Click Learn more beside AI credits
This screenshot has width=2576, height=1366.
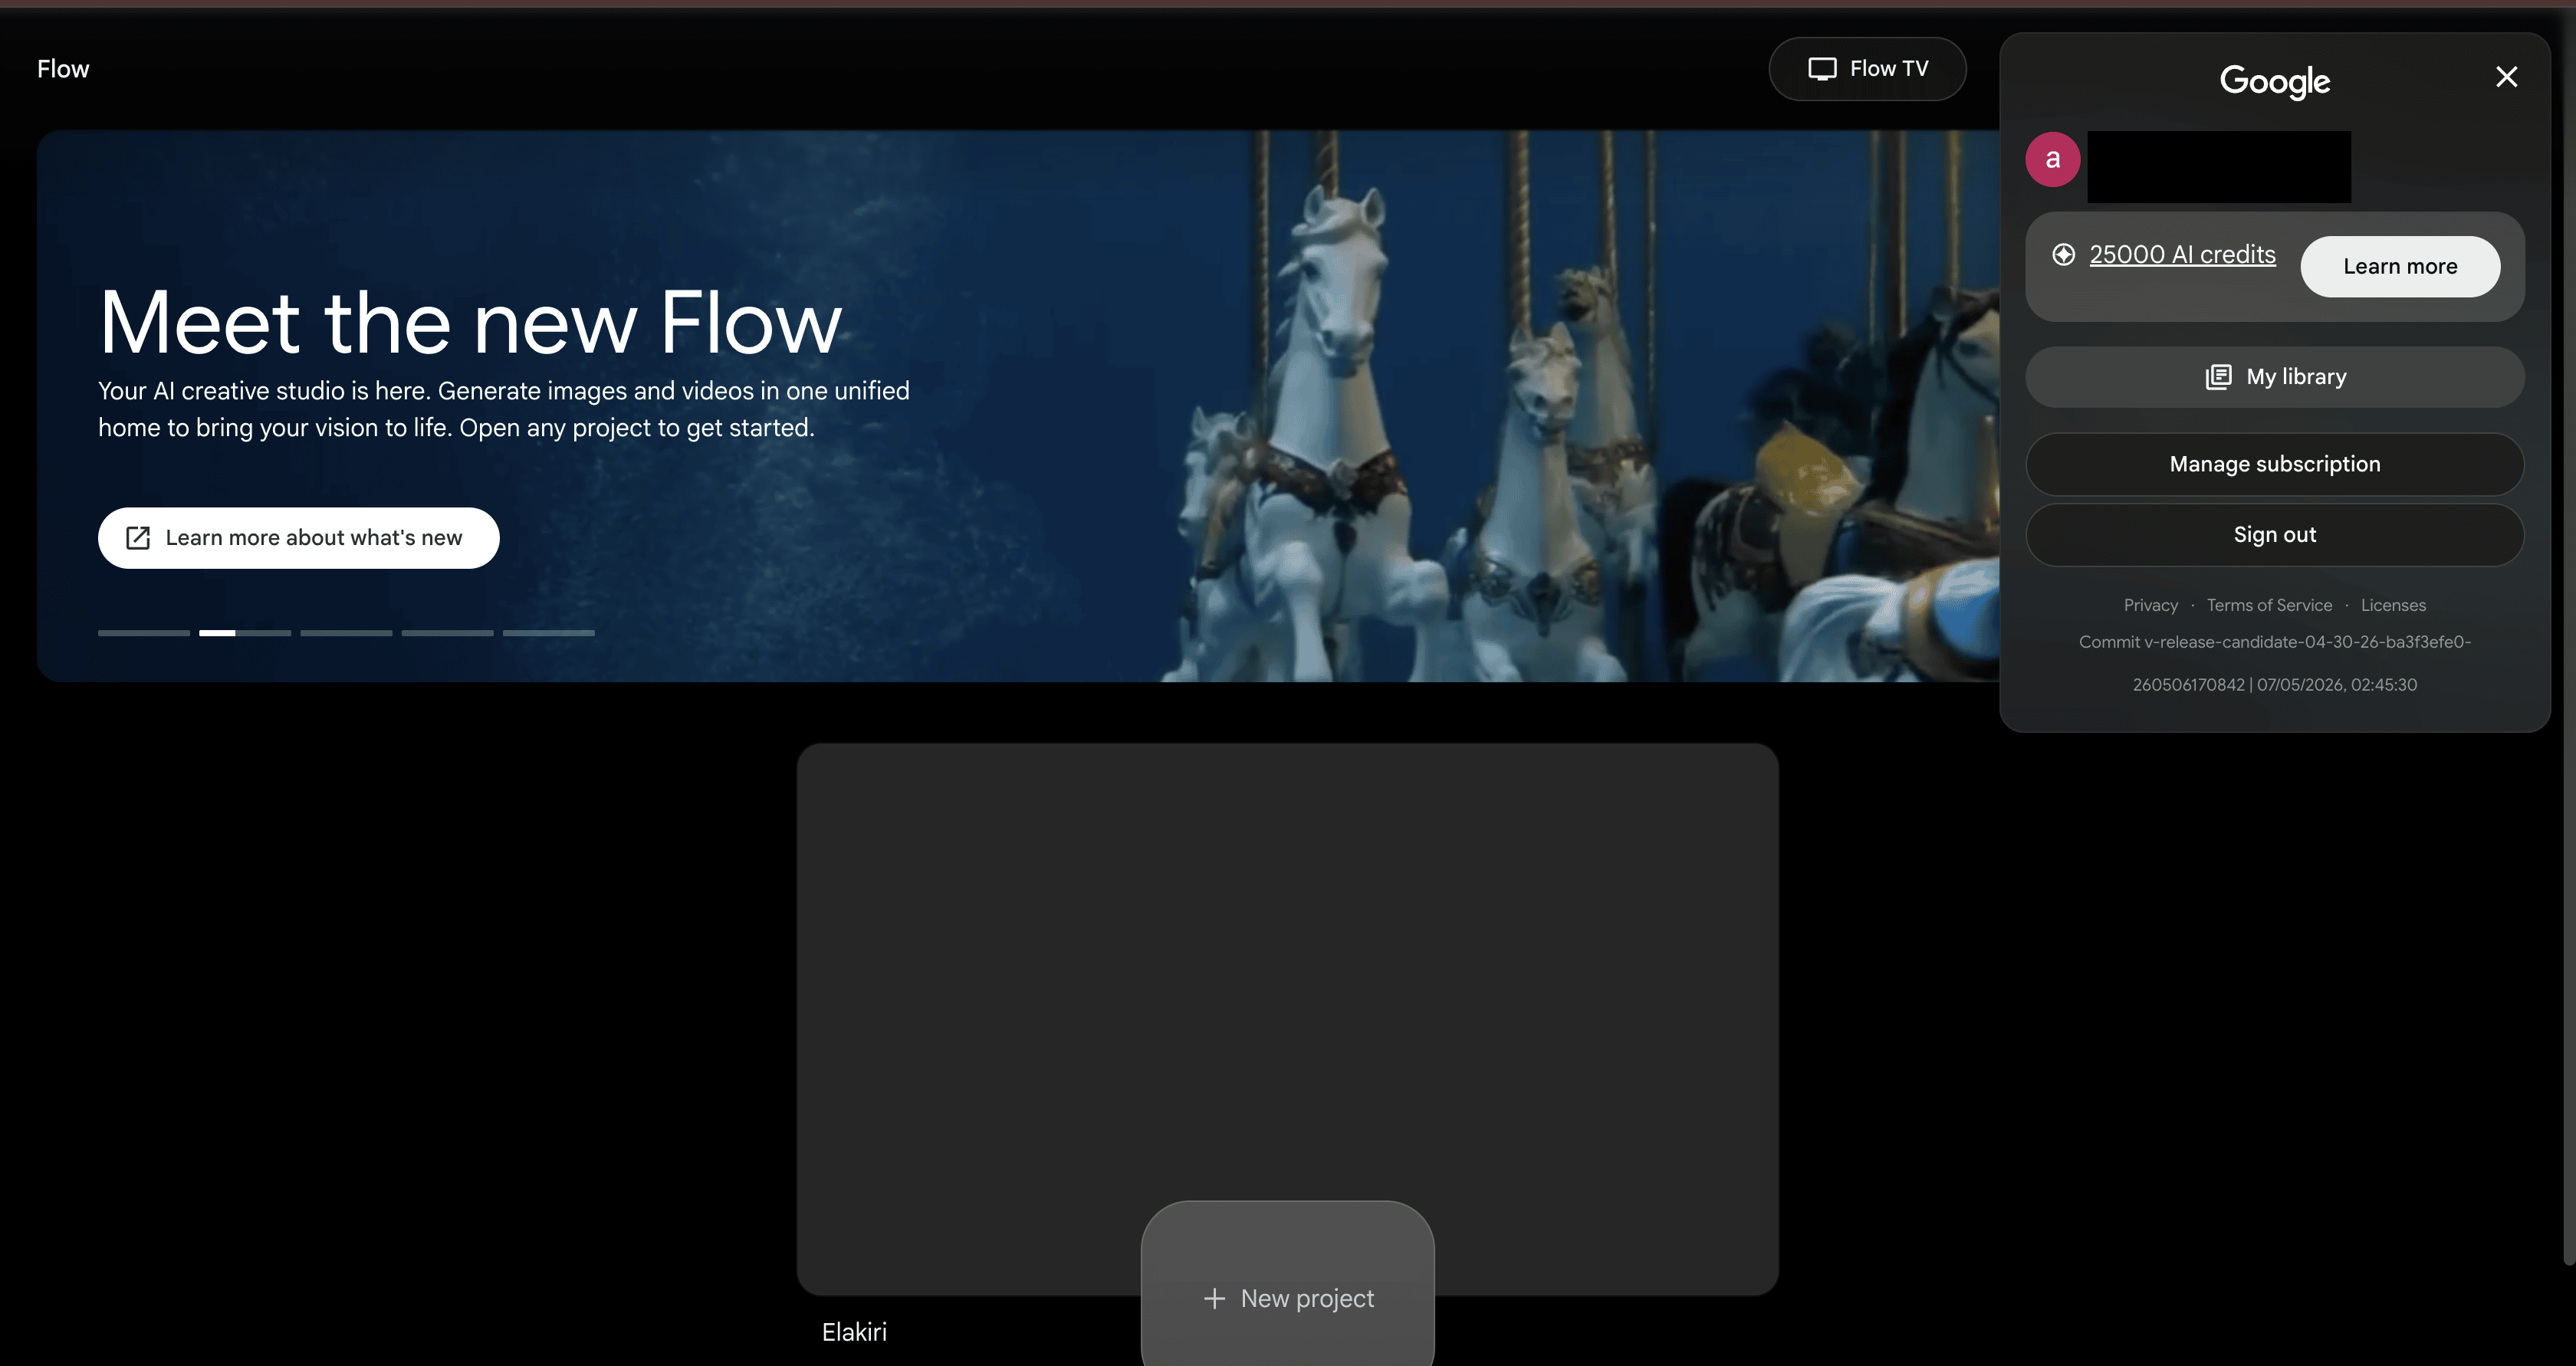click(x=2400, y=267)
